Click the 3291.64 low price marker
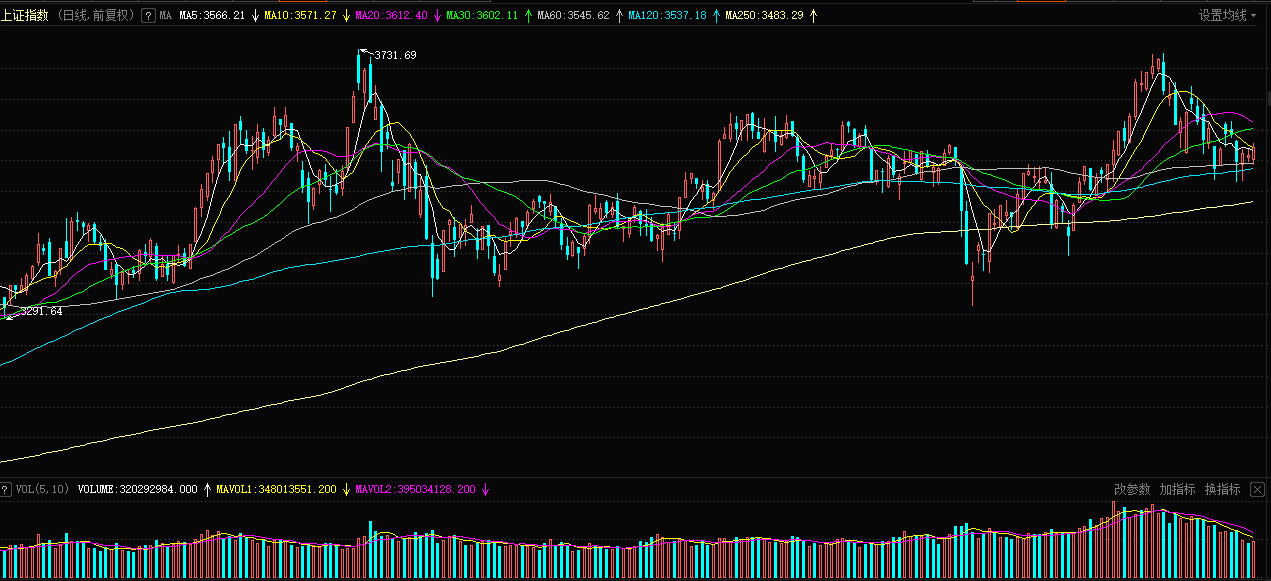The height and width of the screenshot is (581, 1271). click(41, 312)
